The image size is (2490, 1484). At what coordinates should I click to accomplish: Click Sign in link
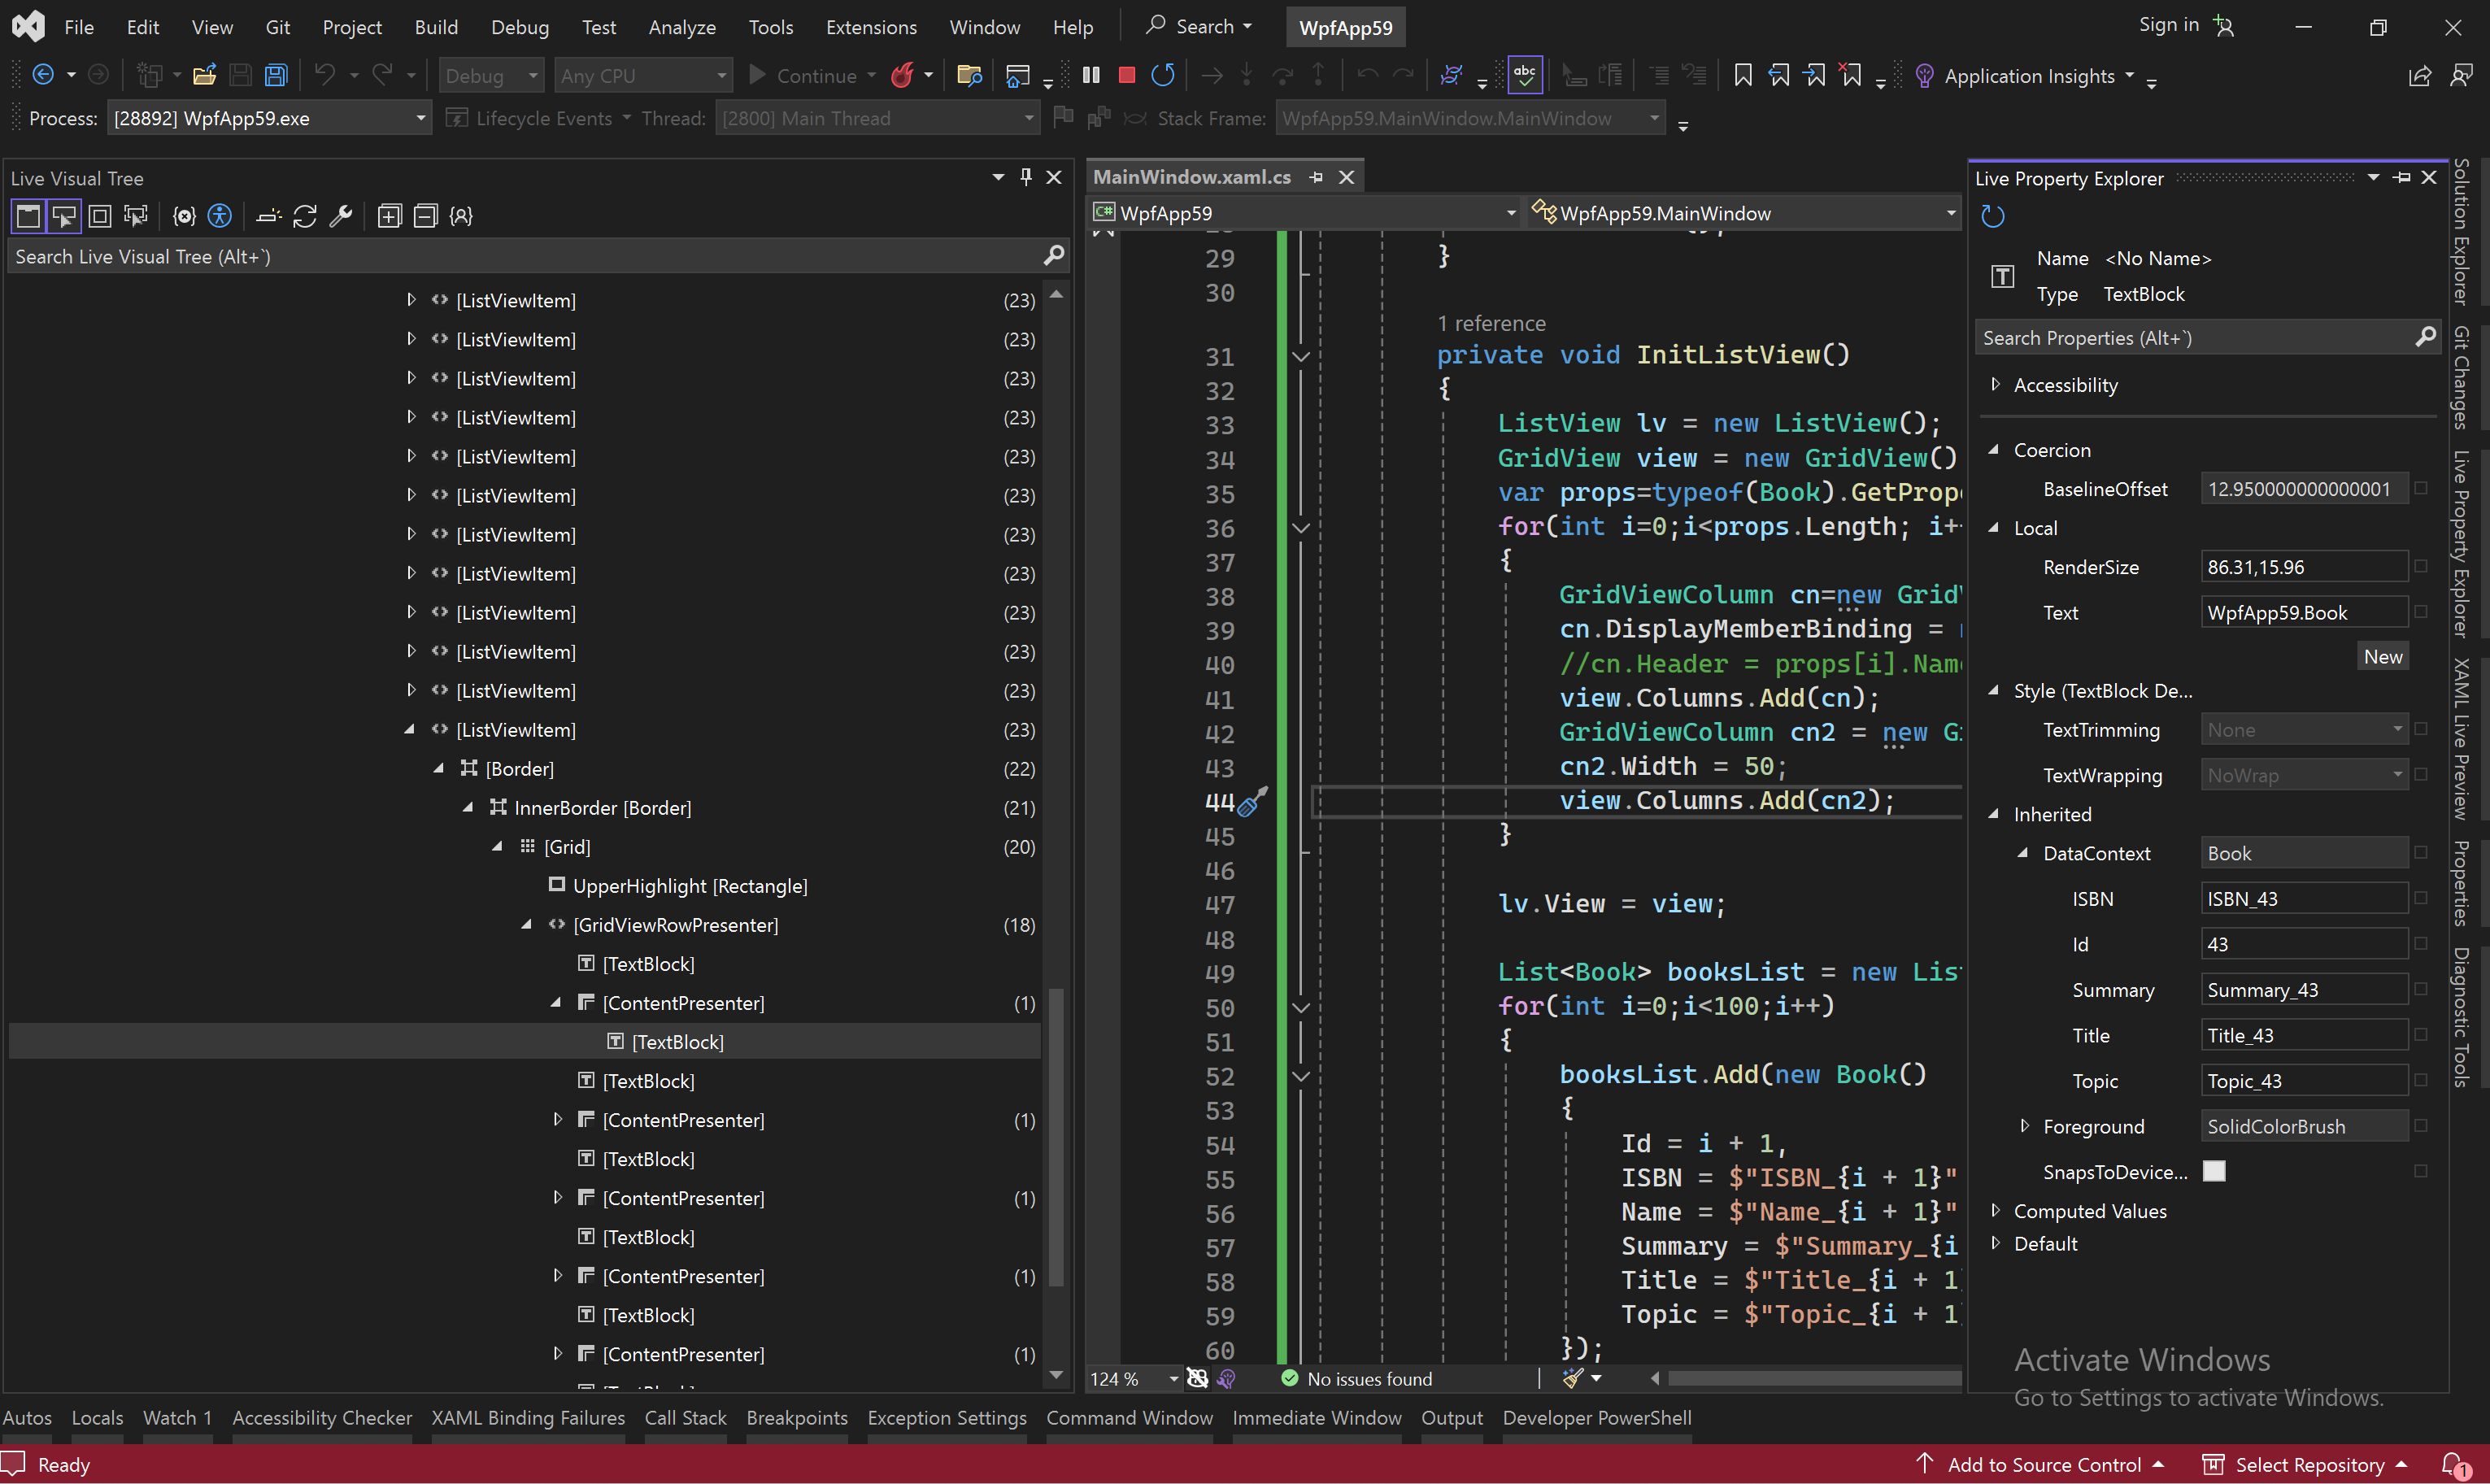coord(2169,25)
